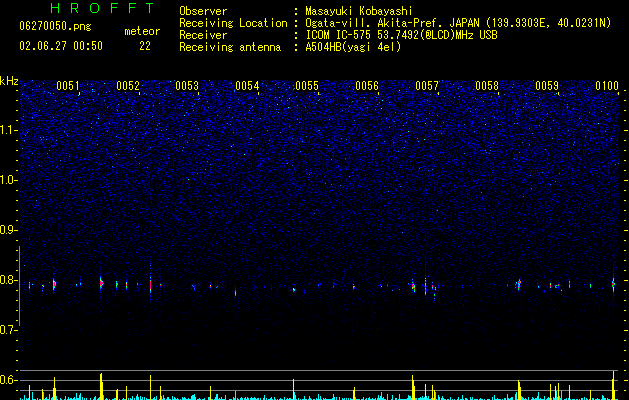Click the 0.6 kHz axis label
This screenshot has height=400, width=629.
(x=9, y=380)
